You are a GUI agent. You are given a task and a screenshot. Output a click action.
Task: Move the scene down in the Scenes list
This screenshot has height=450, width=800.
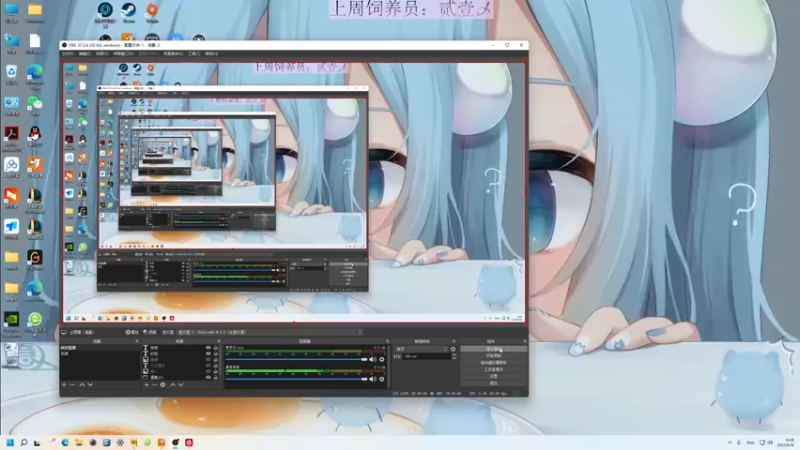coord(90,385)
